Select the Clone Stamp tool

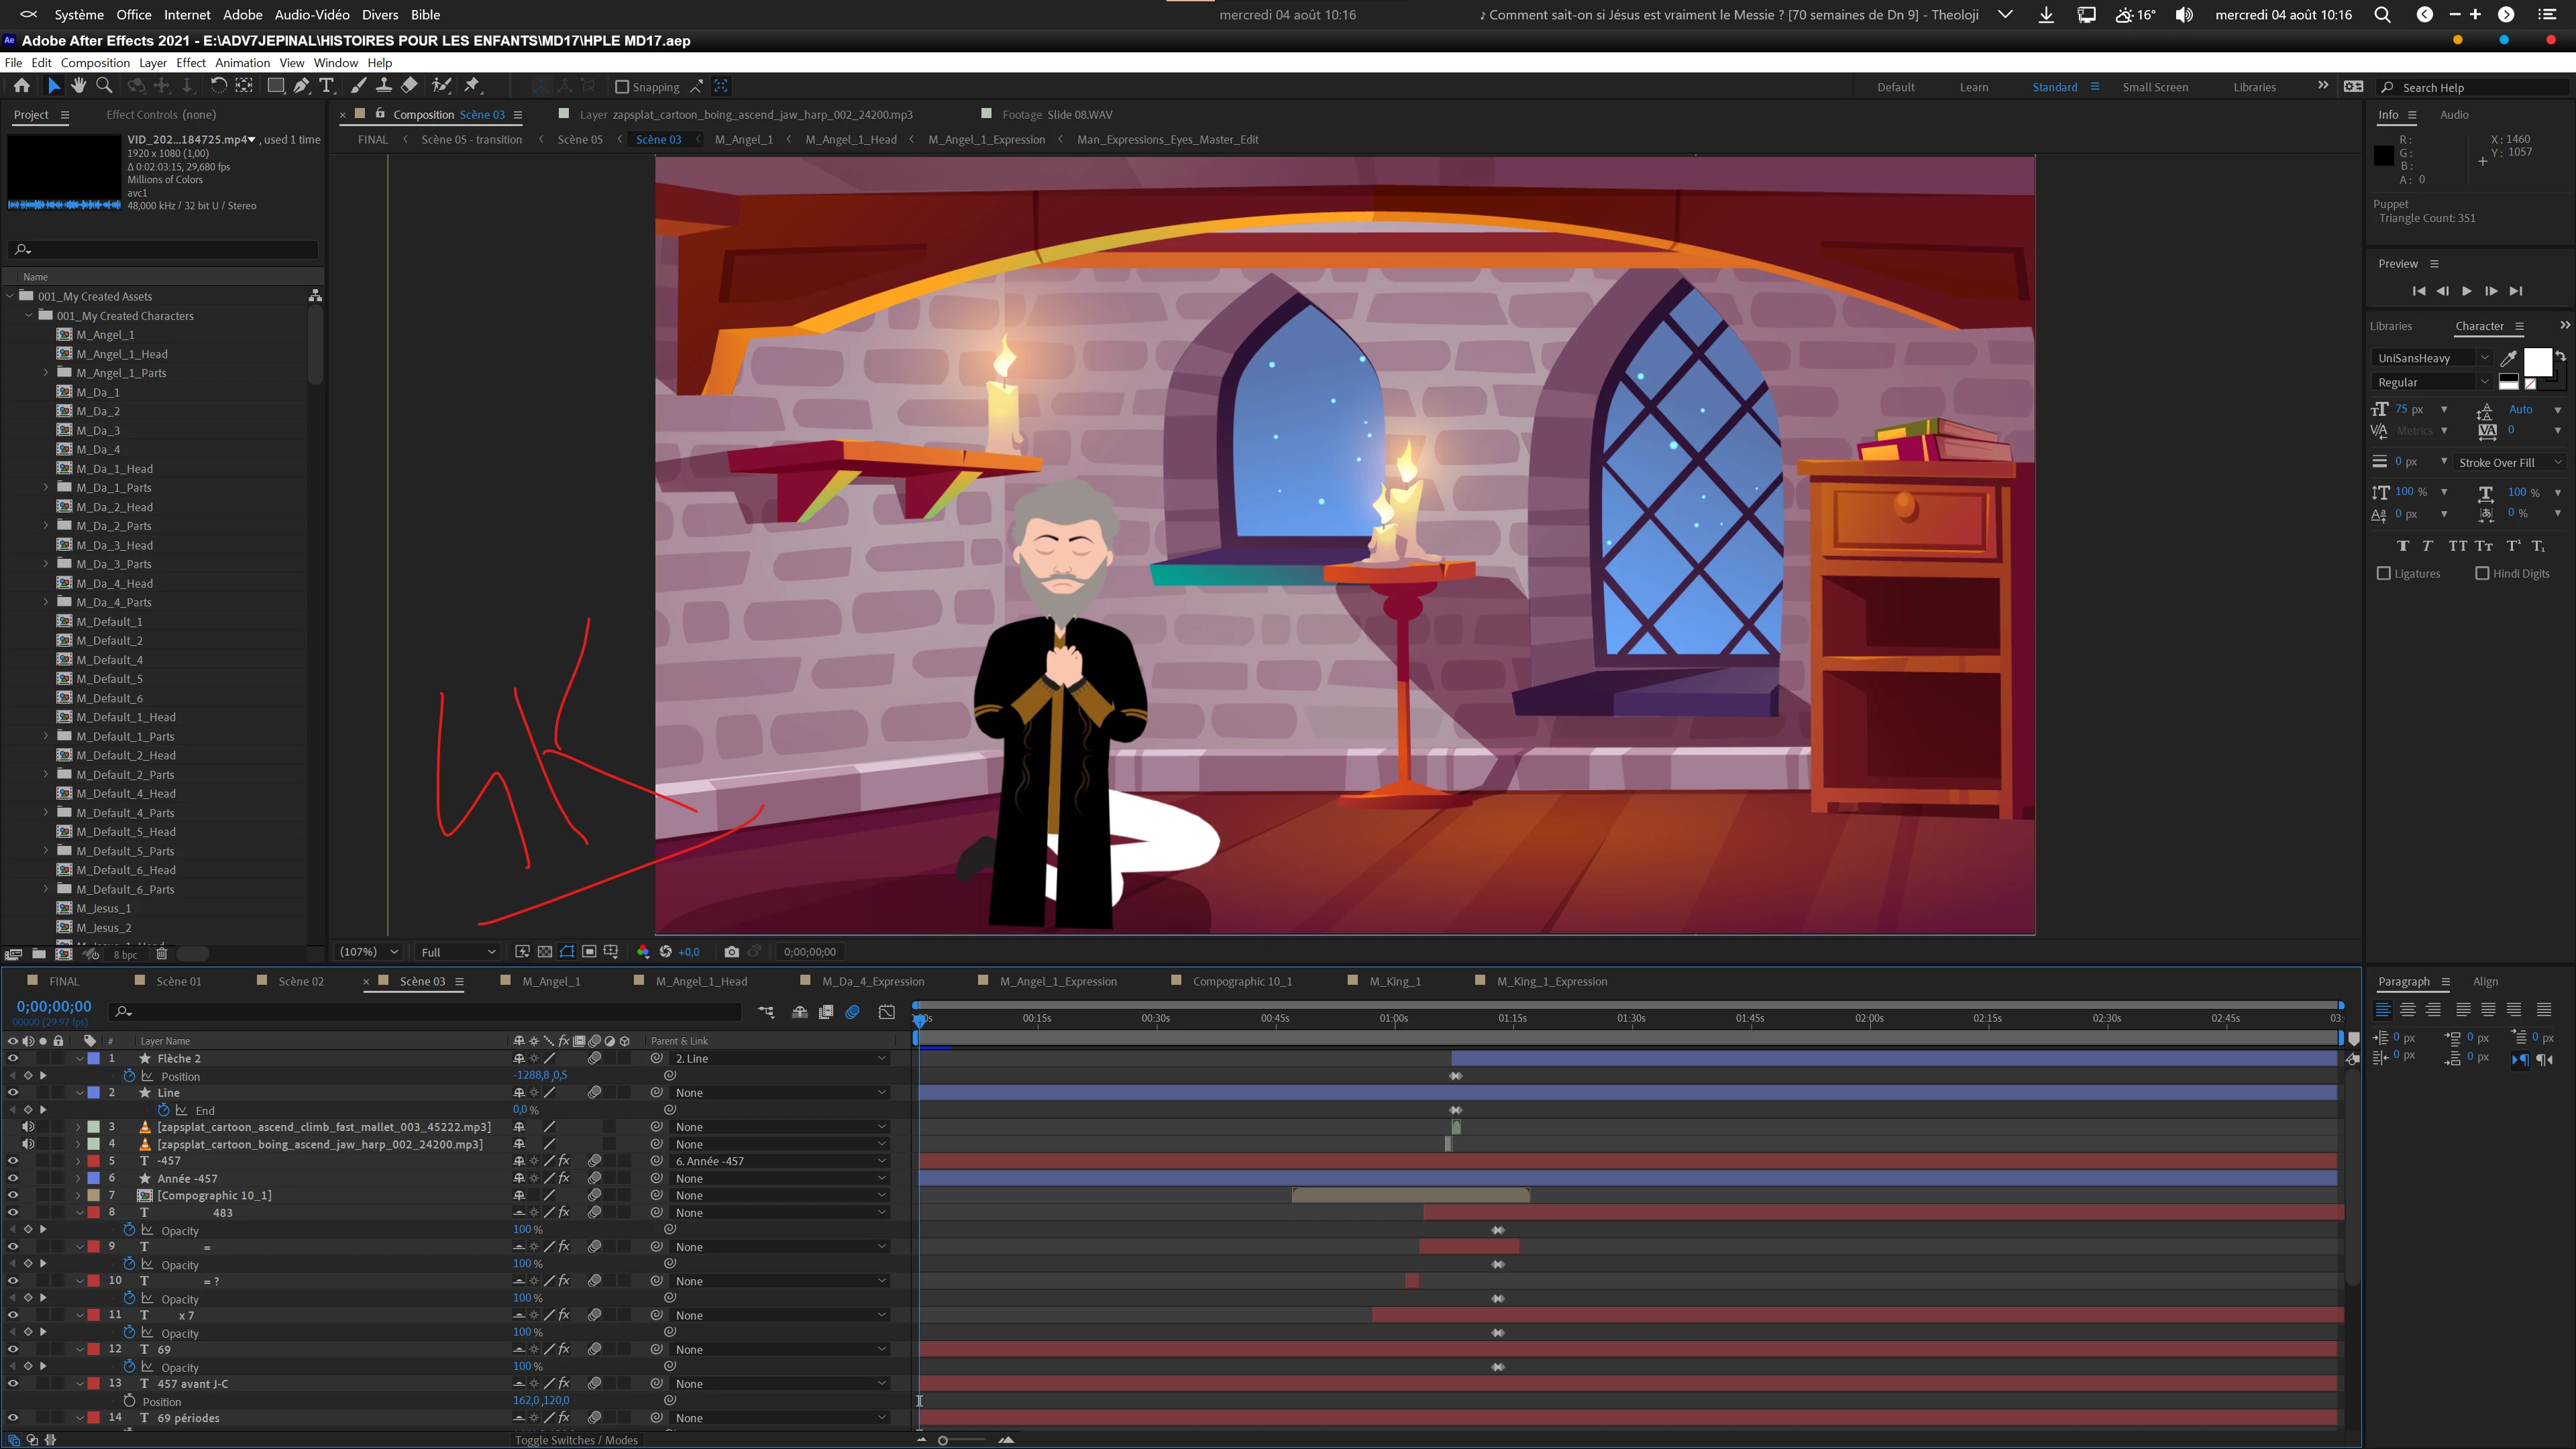tap(383, 86)
